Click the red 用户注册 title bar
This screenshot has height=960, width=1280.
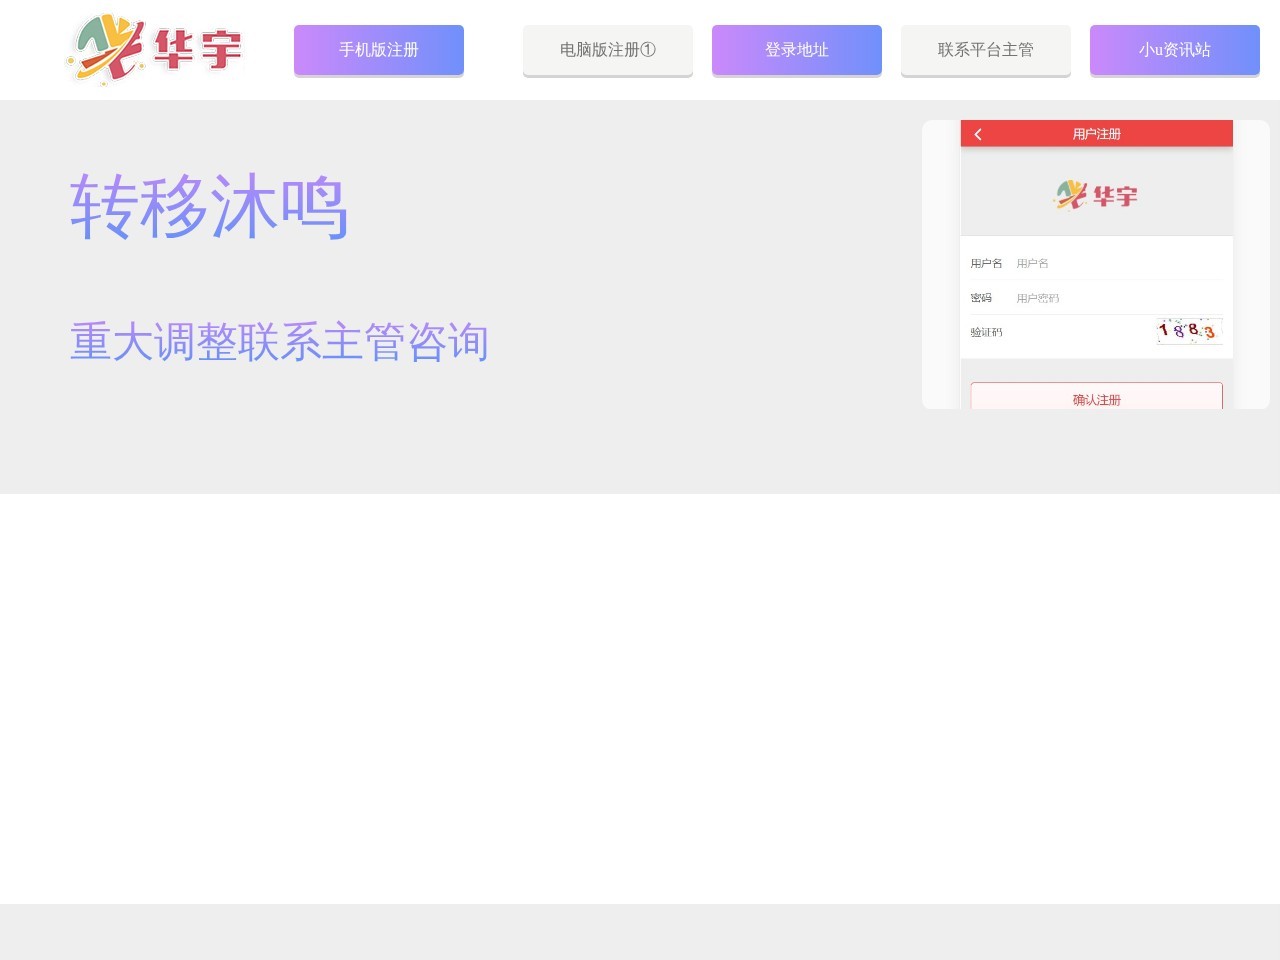pos(1096,133)
